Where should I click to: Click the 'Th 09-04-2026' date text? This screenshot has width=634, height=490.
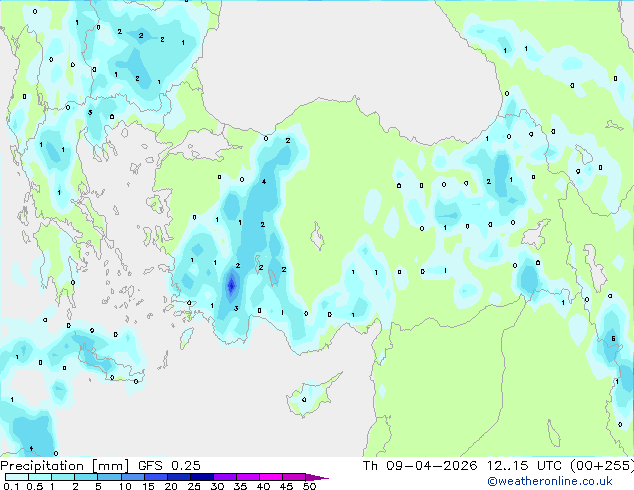click(x=420, y=466)
